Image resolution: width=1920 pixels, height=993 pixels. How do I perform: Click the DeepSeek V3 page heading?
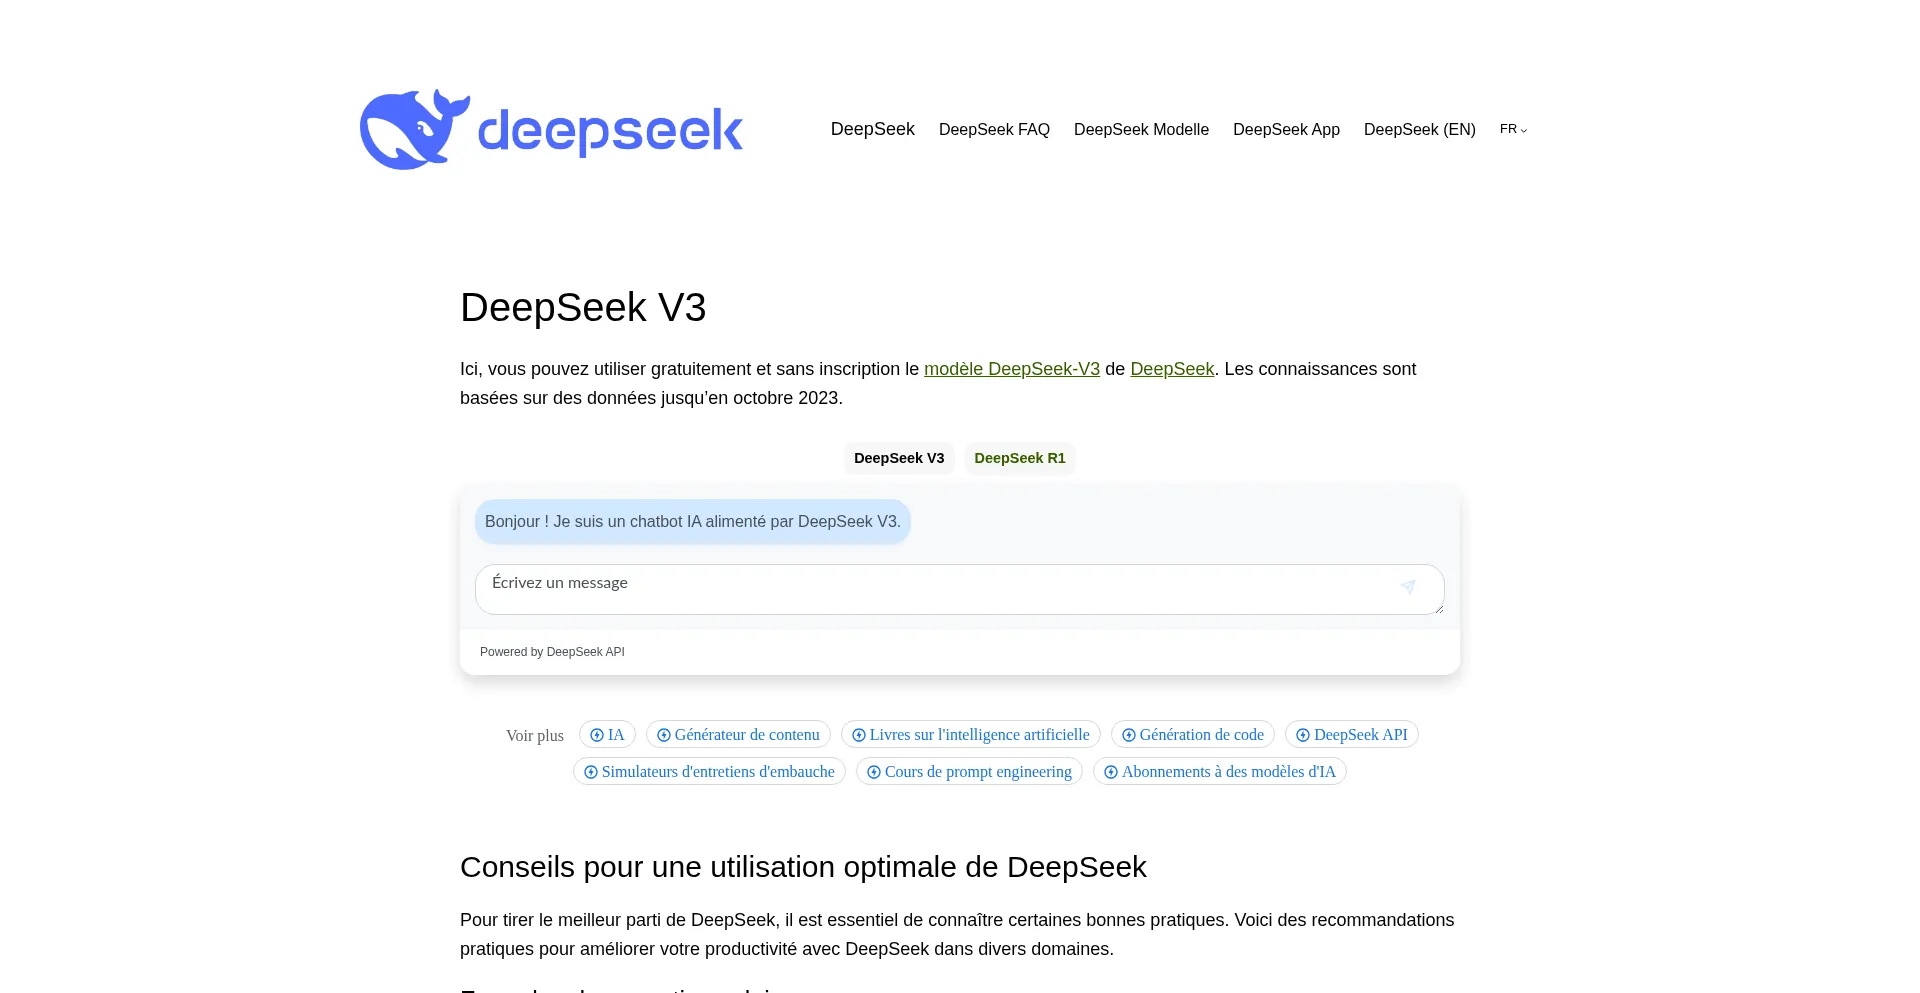[583, 307]
